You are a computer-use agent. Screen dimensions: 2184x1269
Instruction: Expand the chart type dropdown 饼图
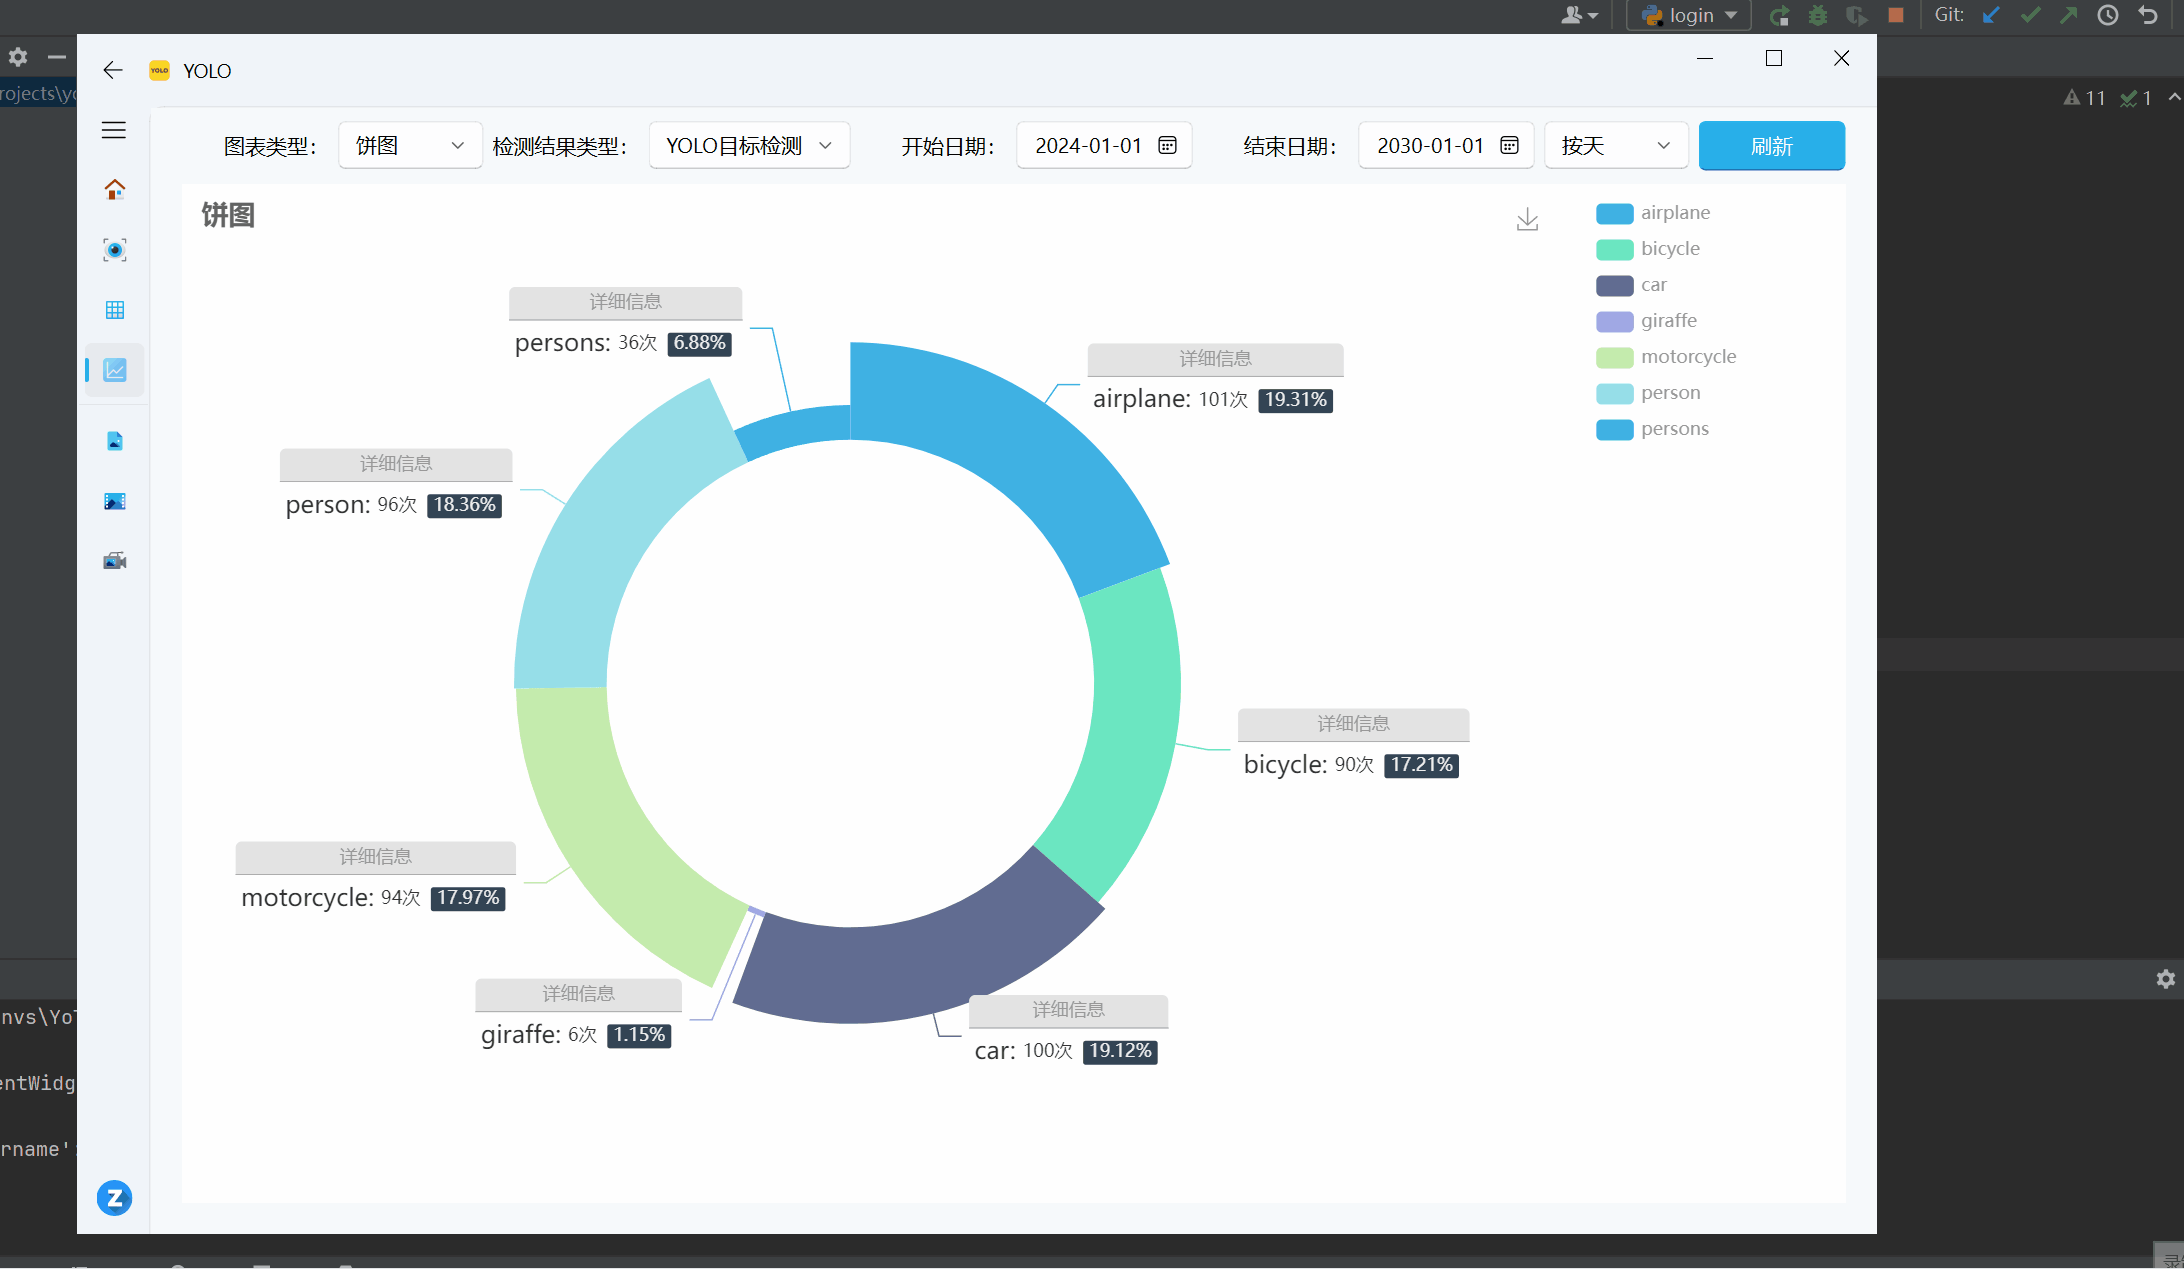click(x=410, y=146)
